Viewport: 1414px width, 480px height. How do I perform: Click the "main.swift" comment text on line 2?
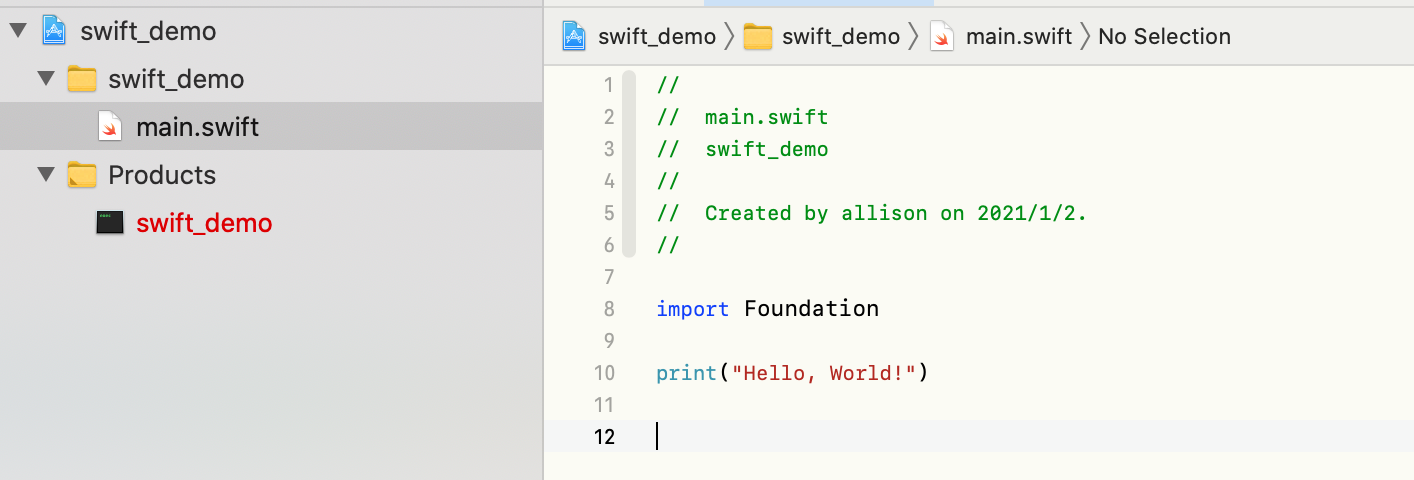[766, 117]
